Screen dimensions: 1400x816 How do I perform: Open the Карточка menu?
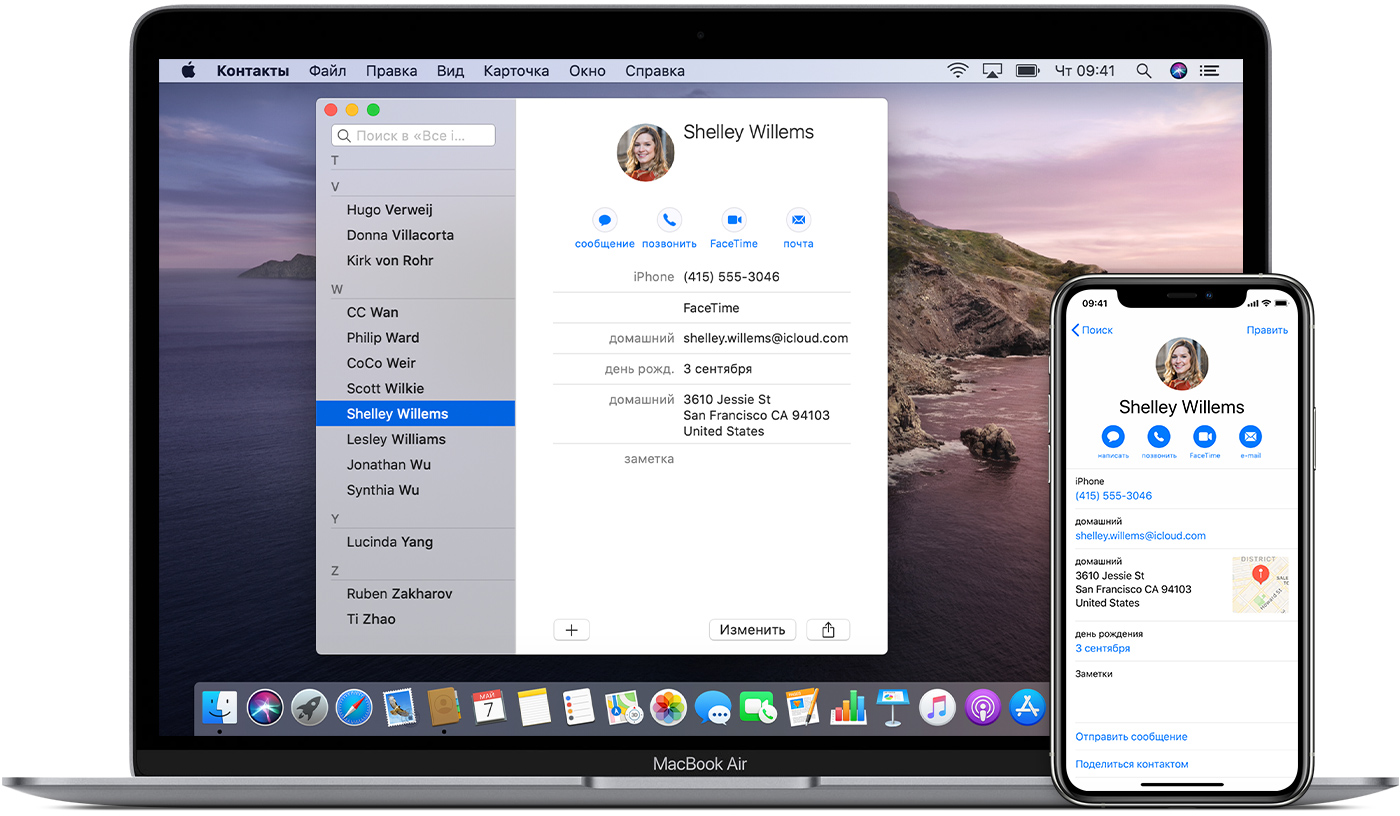[x=516, y=71]
